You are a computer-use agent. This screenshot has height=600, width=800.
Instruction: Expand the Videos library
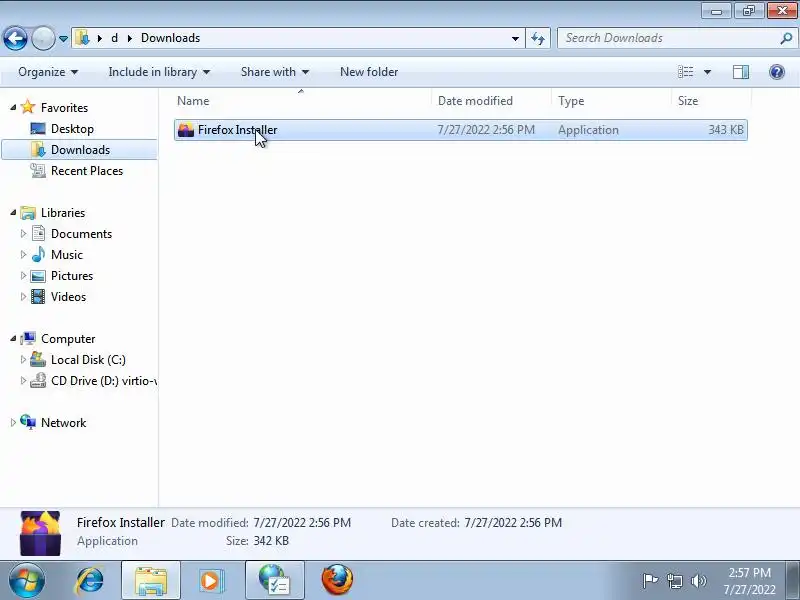coord(23,296)
